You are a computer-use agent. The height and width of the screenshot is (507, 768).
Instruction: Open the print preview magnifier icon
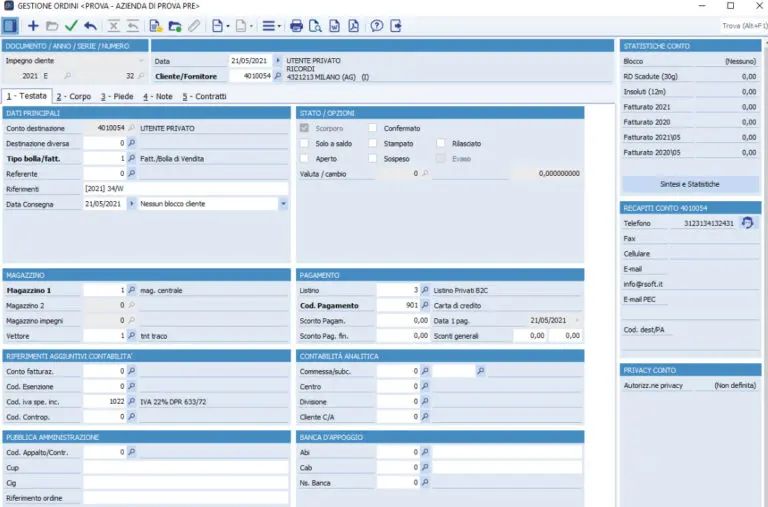click(315, 26)
